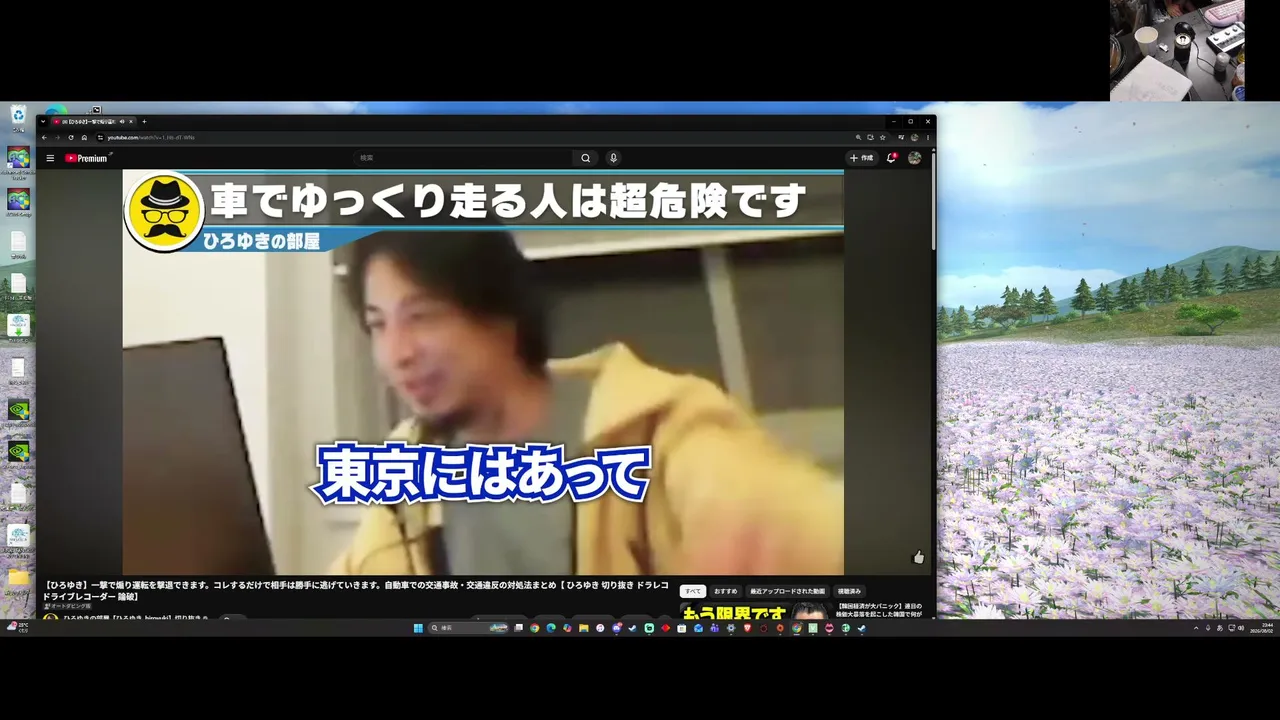Open a new browser tab

pos(144,122)
